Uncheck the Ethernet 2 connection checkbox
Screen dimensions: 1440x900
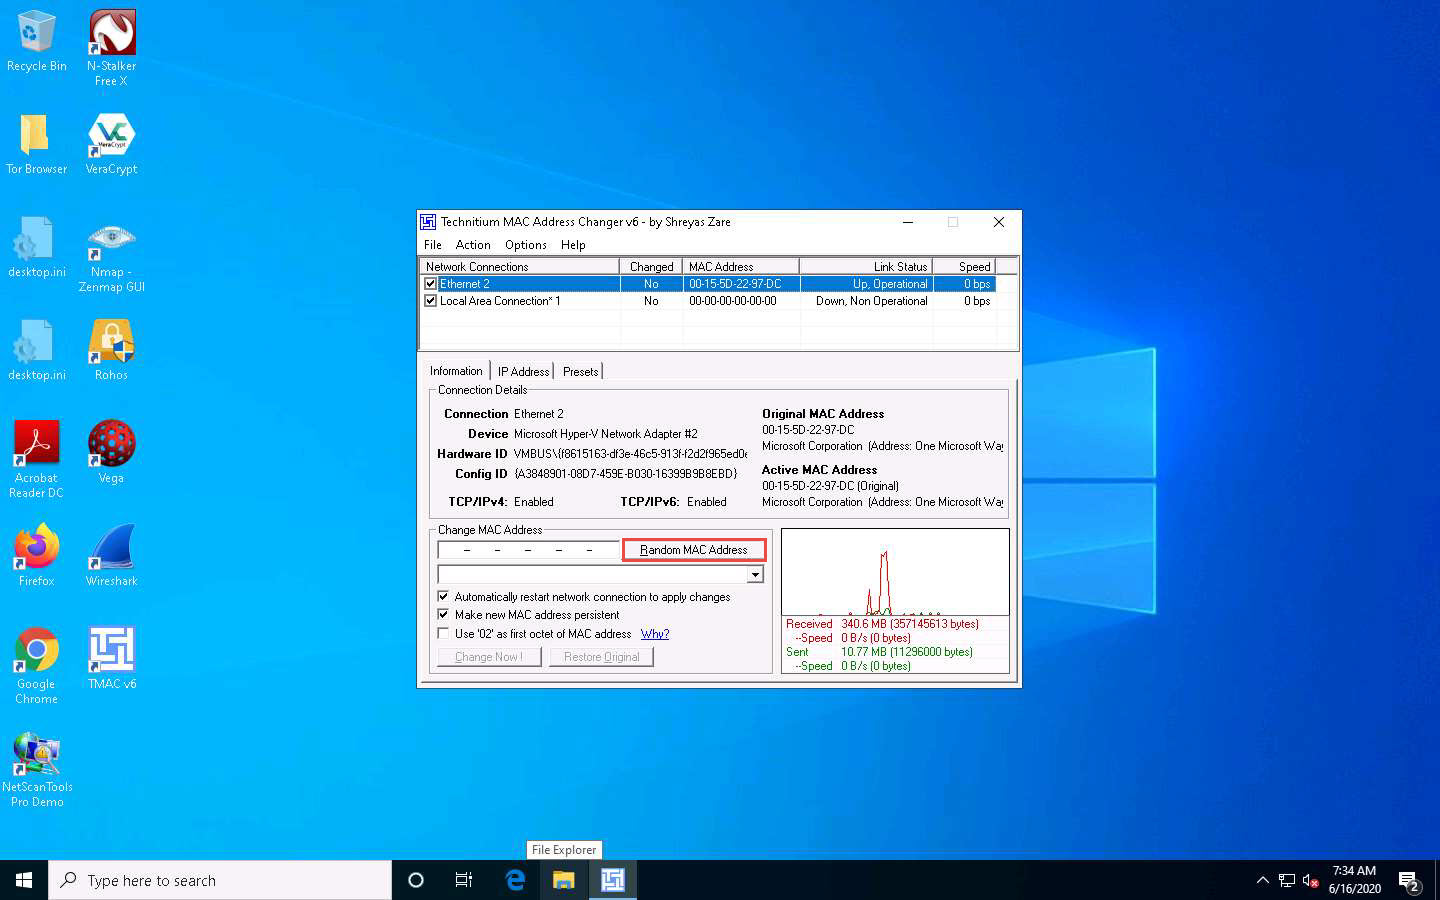coord(431,284)
